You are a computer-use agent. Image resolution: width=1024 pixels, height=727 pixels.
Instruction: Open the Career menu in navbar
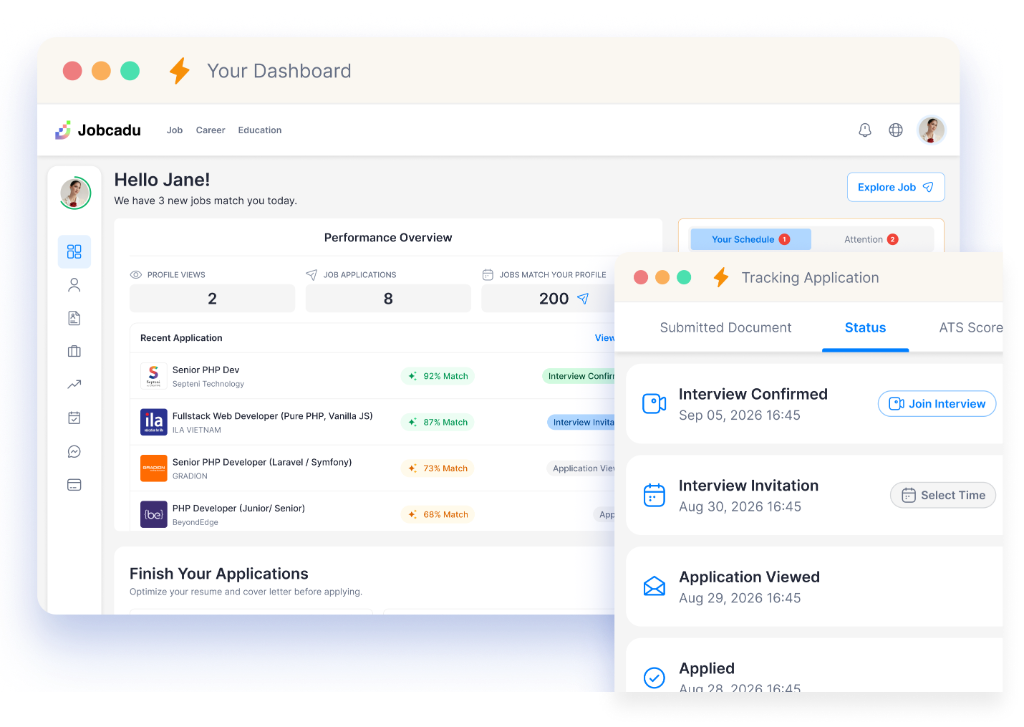[x=210, y=130]
